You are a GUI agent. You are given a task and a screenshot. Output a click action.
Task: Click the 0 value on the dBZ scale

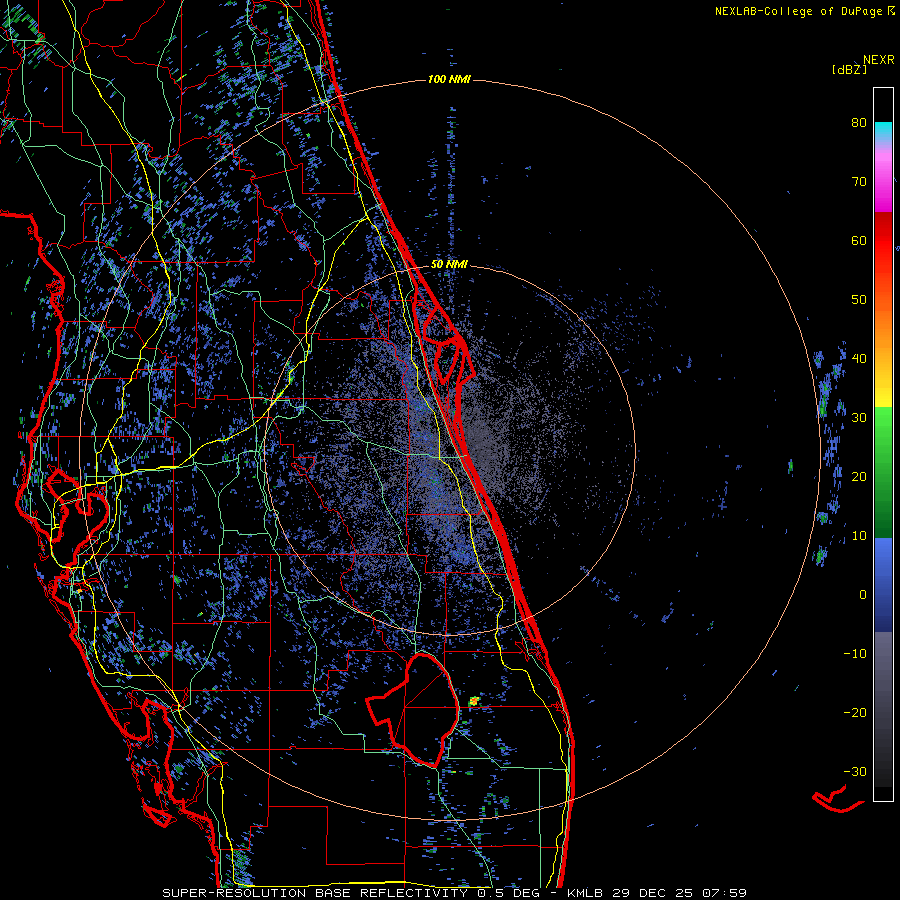point(863,595)
